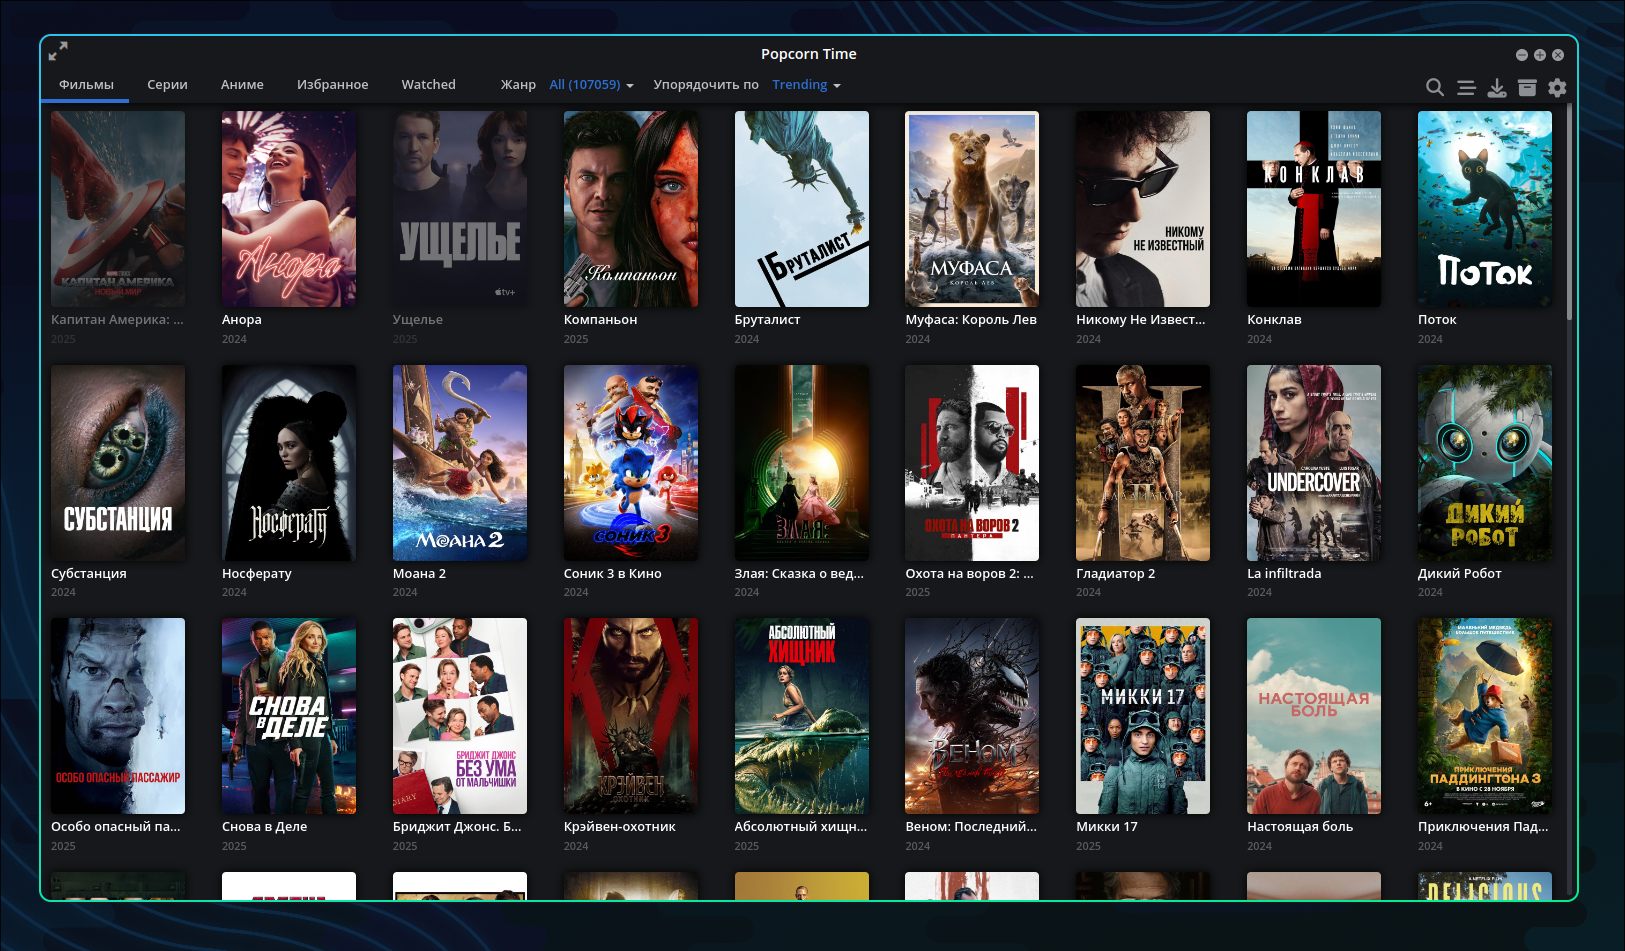
Task: Click the Настоящая боль title text
Action: pyautogui.click(x=1300, y=827)
